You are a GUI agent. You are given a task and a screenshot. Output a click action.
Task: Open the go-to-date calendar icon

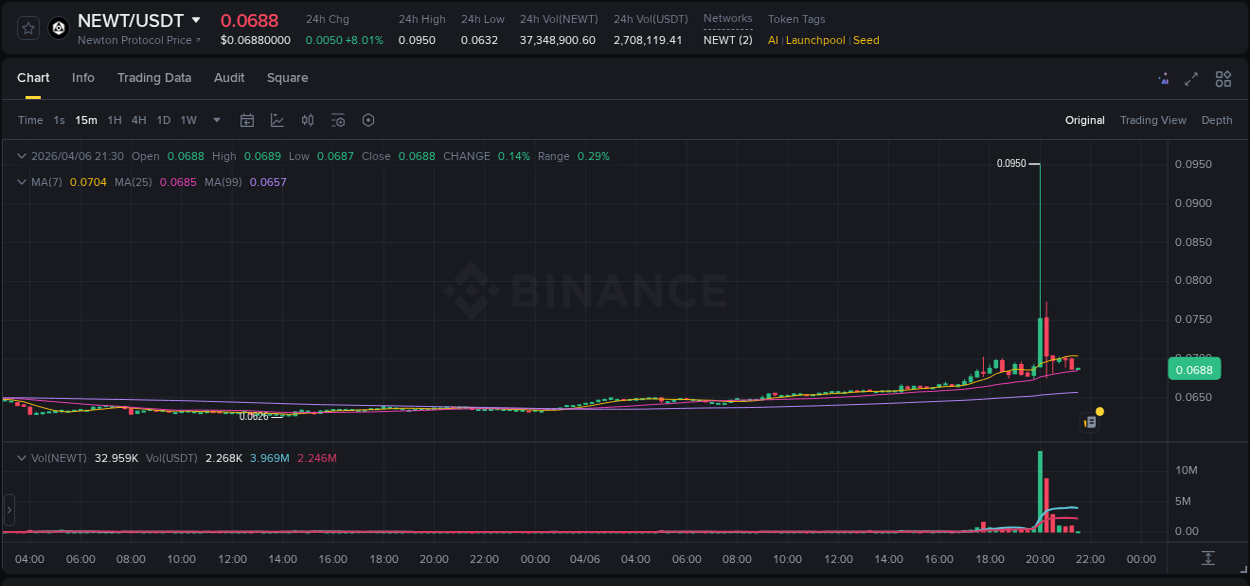pyautogui.click(x=247, y=120)
